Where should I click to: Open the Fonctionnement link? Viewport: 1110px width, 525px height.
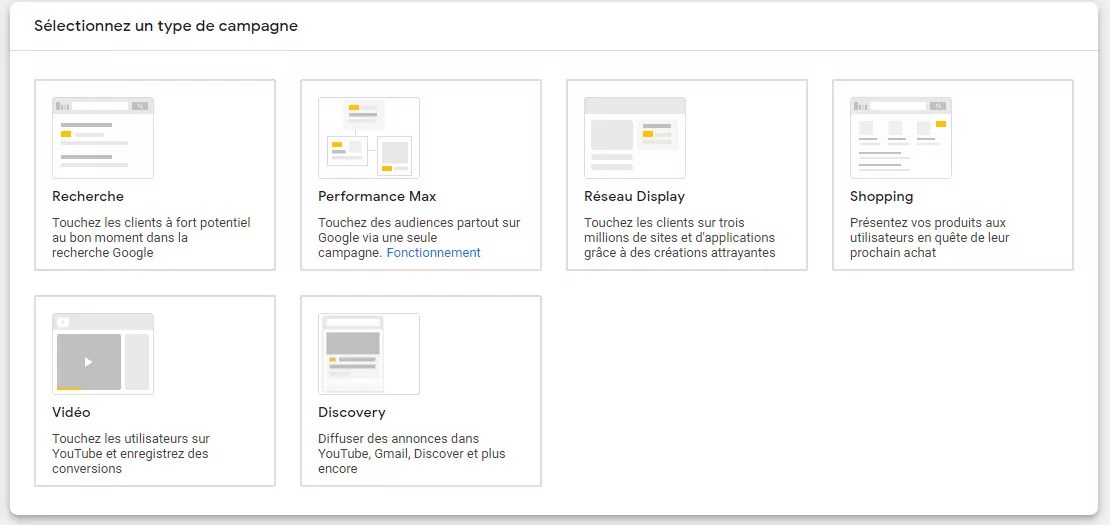point(433,253)
